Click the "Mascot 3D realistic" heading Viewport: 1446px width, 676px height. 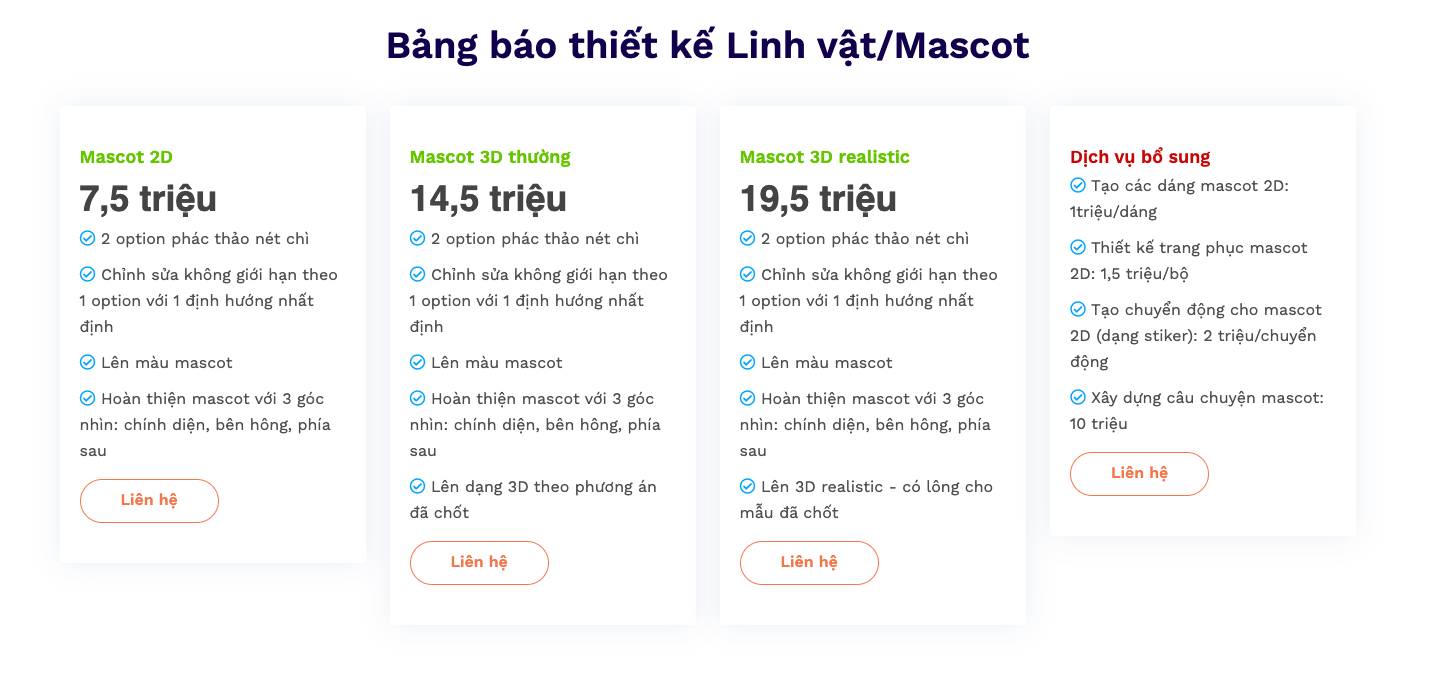click(824, 157)
